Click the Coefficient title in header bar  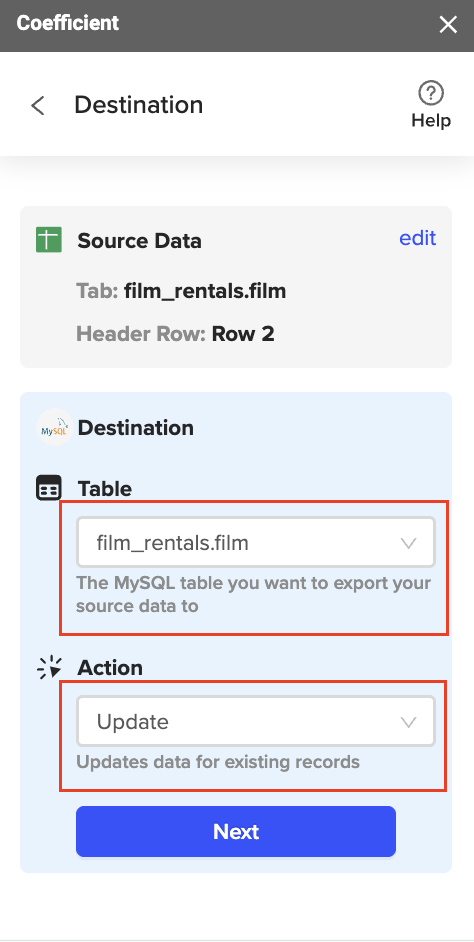pos(68,23)
